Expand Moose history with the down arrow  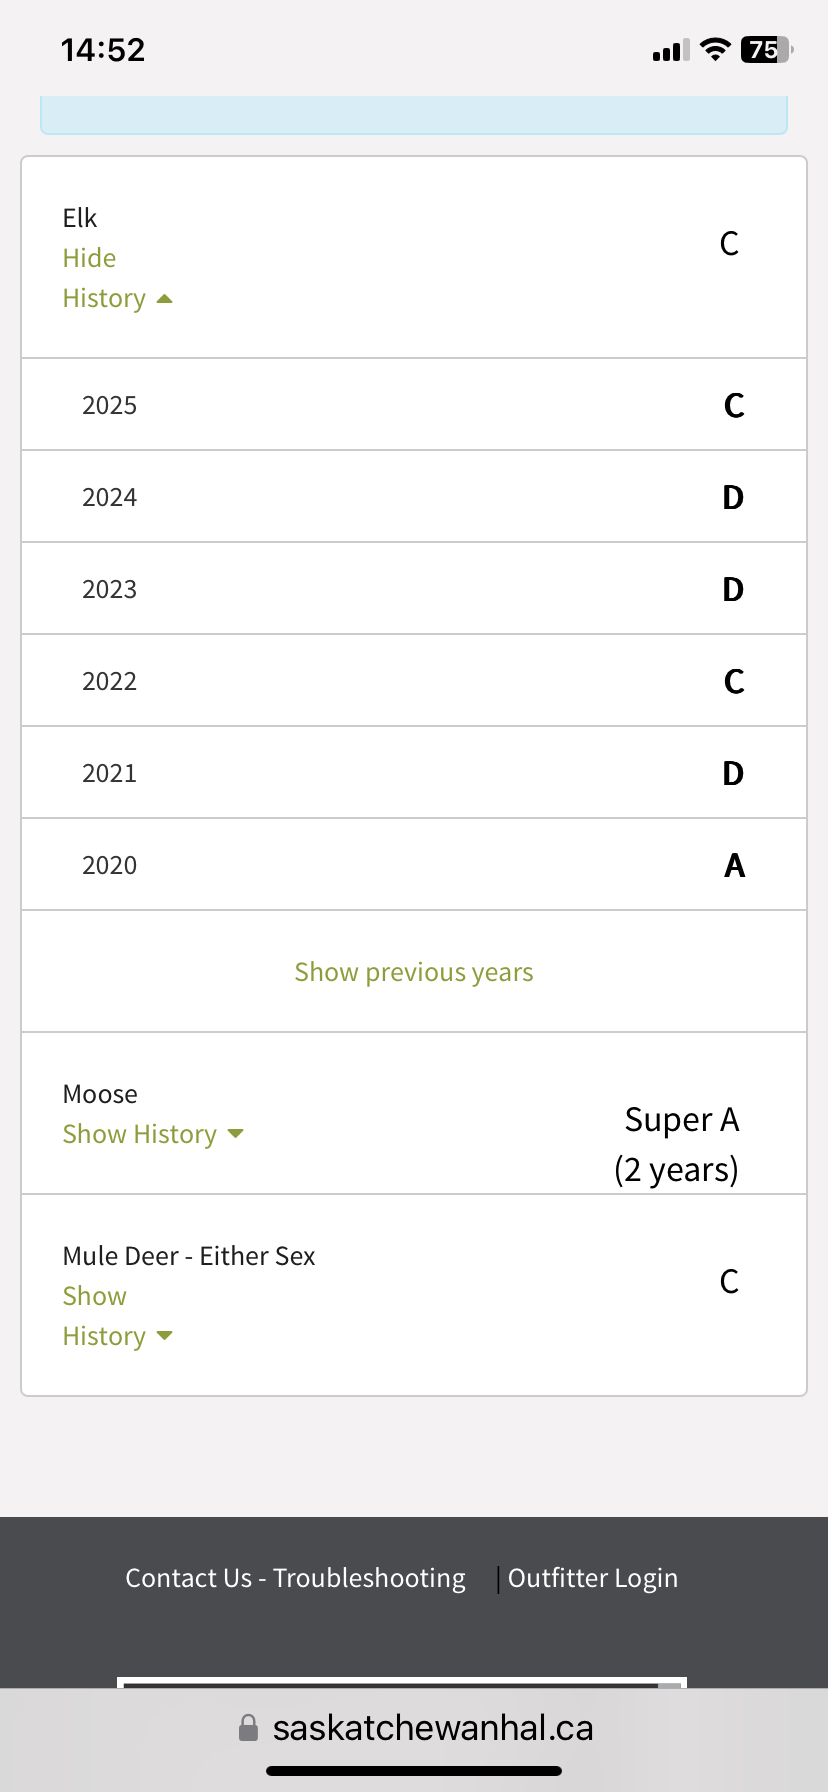click(236, 1134)
